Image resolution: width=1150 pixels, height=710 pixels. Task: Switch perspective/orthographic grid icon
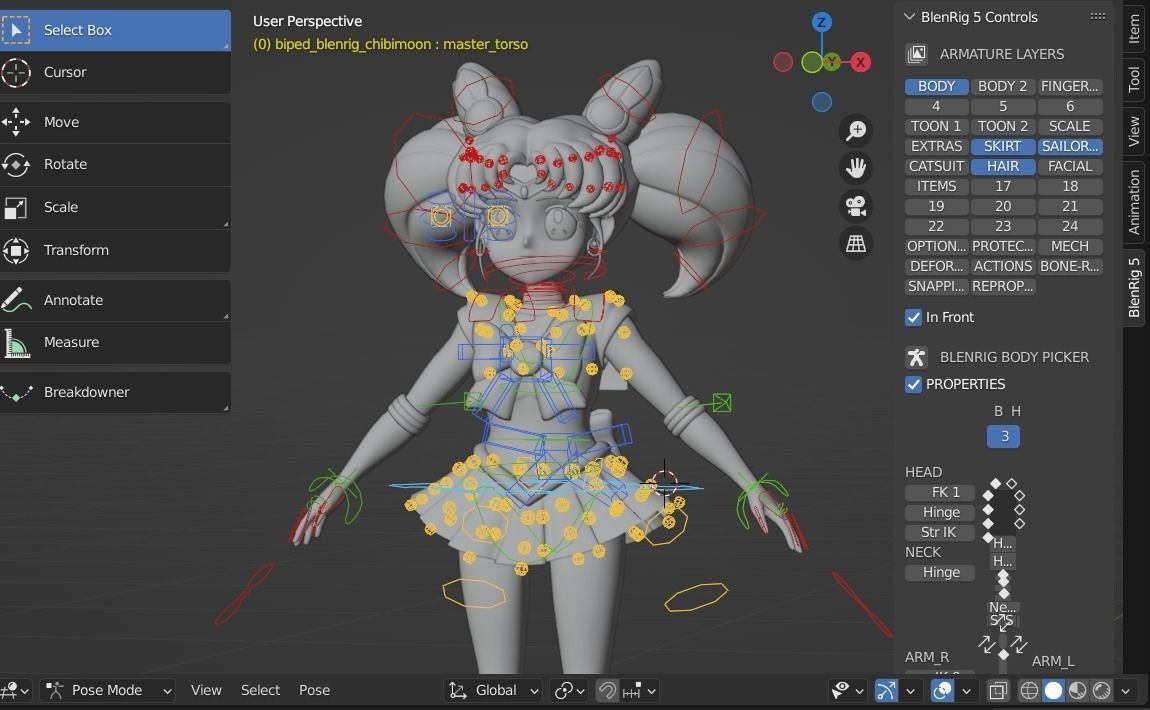[x=856, y=244]
